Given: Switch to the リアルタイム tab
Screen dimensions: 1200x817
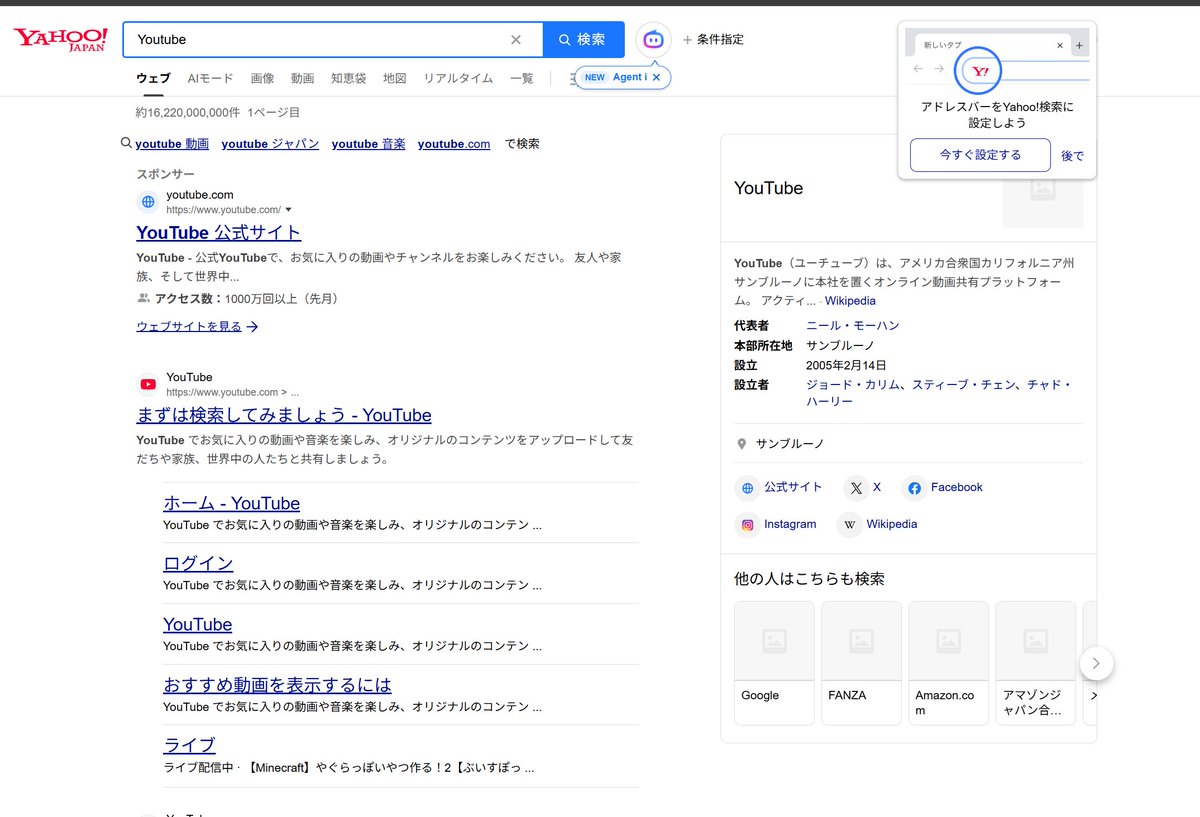Looking at the screenshot, I should [x=458, y=78].
